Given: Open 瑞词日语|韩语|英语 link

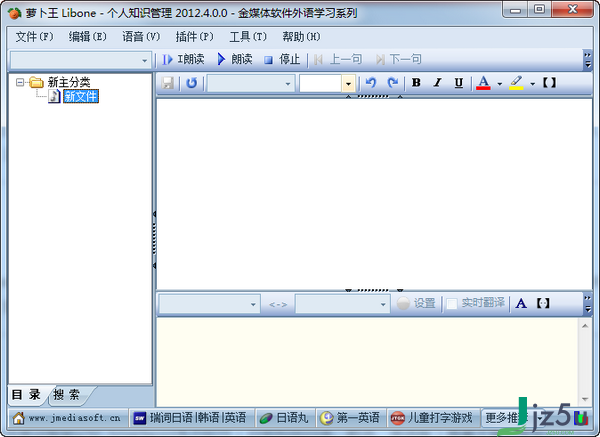Looking at the screenshot, I should [x=191, y=418].
